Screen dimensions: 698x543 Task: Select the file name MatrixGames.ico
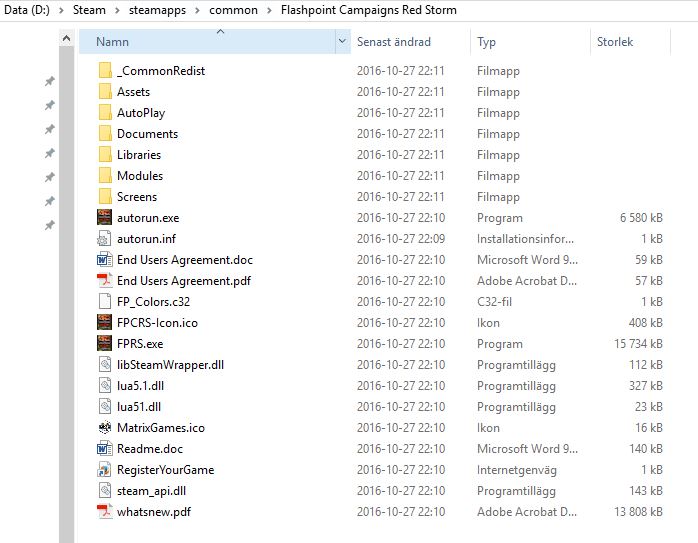click(161, 428)
